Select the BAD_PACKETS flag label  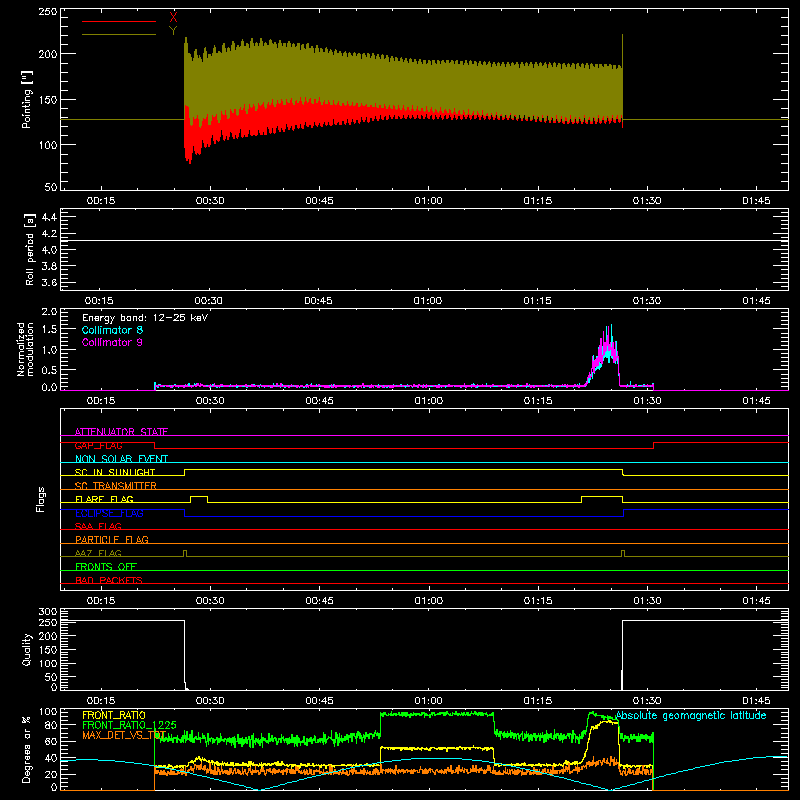pyautogui.click(x=109, y=580)
